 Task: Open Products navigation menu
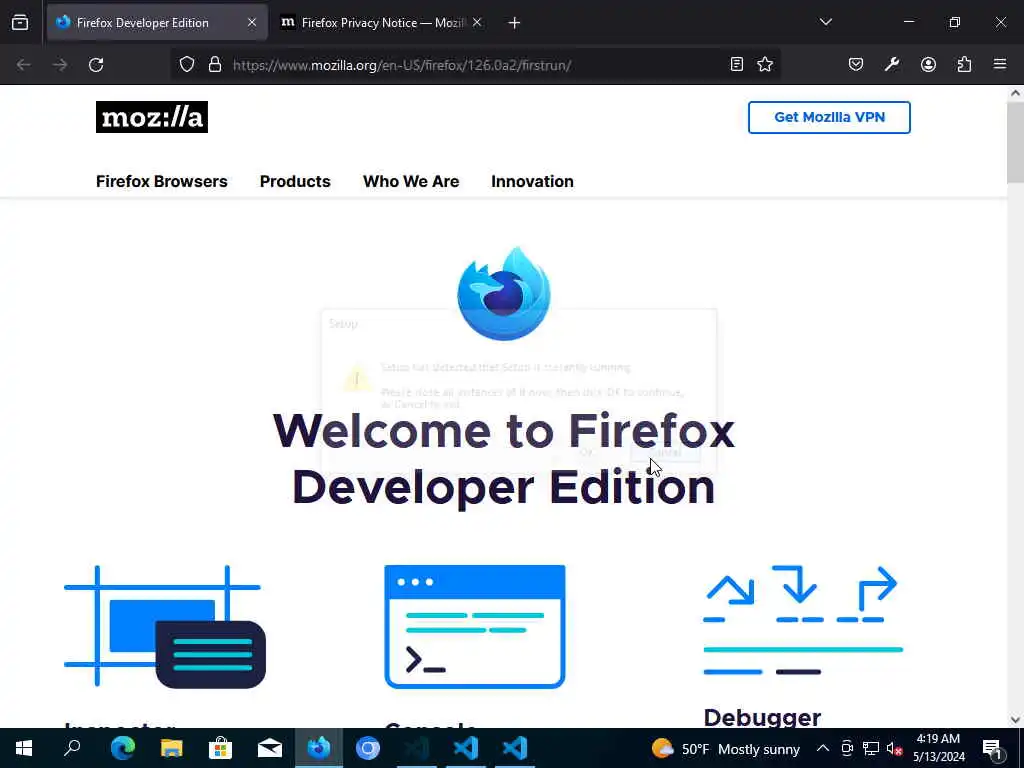[295, 181]
